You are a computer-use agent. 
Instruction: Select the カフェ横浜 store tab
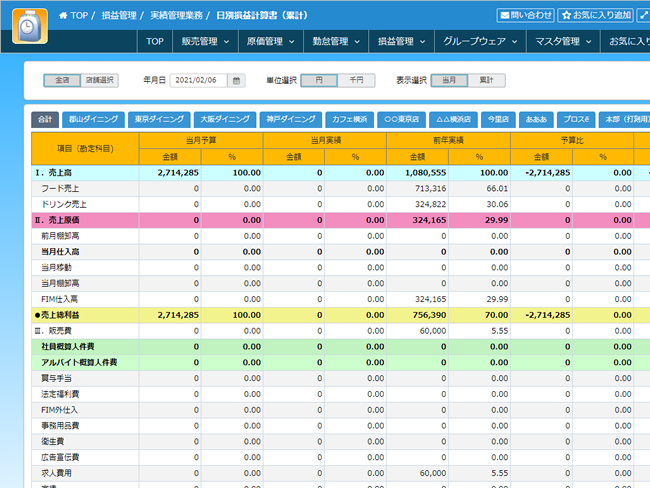pos(350,118)
